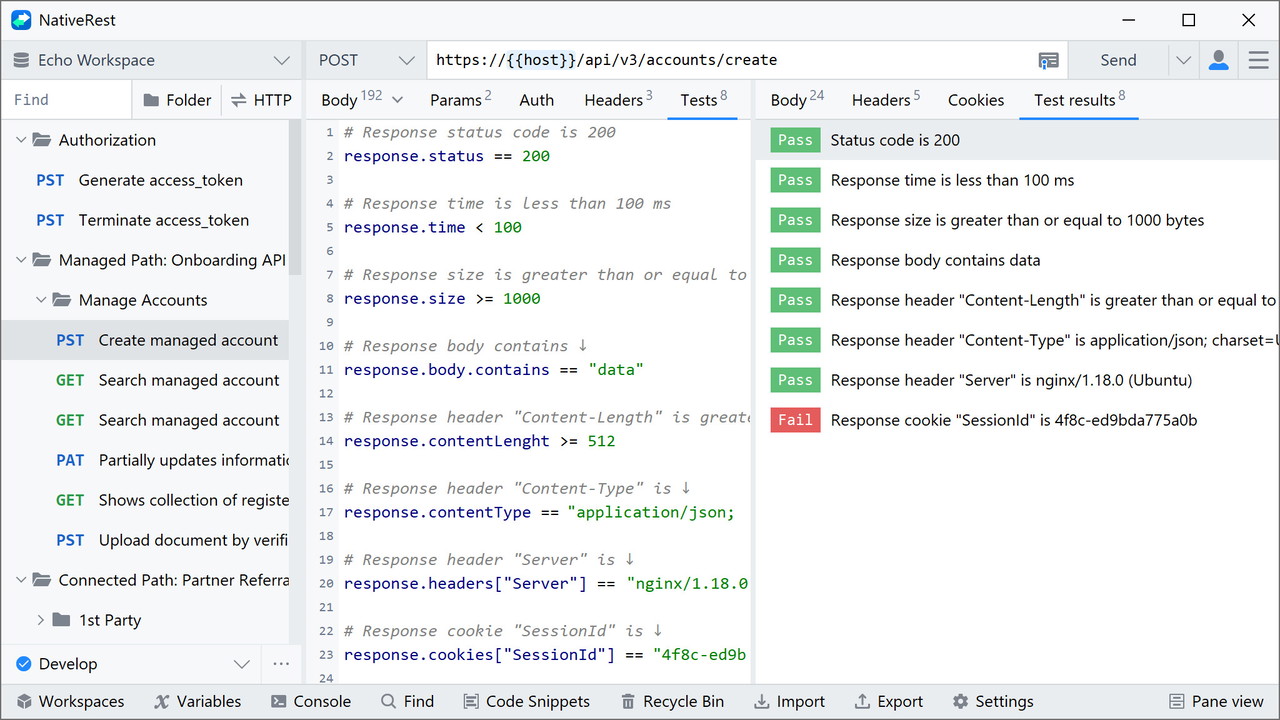Click the environment preview icon in URL bar

click(1048, 61)
